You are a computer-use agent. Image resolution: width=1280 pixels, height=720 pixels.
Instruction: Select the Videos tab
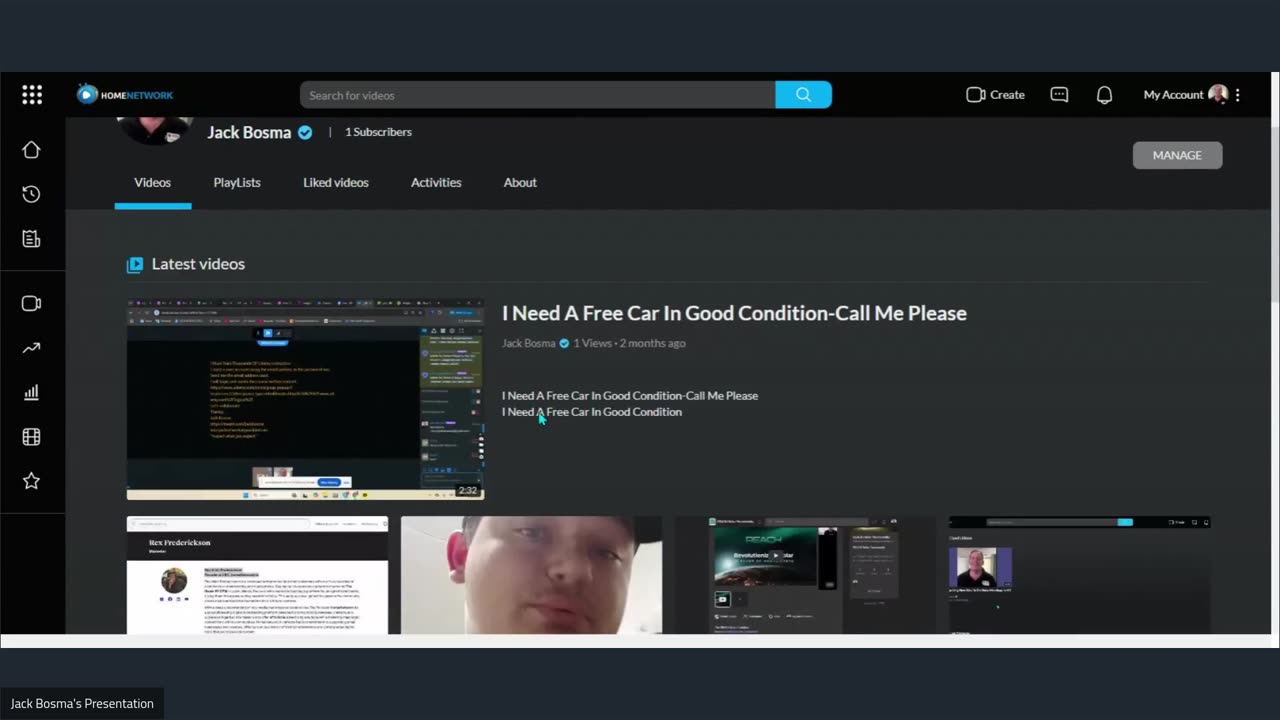click(x=153, y=182)
